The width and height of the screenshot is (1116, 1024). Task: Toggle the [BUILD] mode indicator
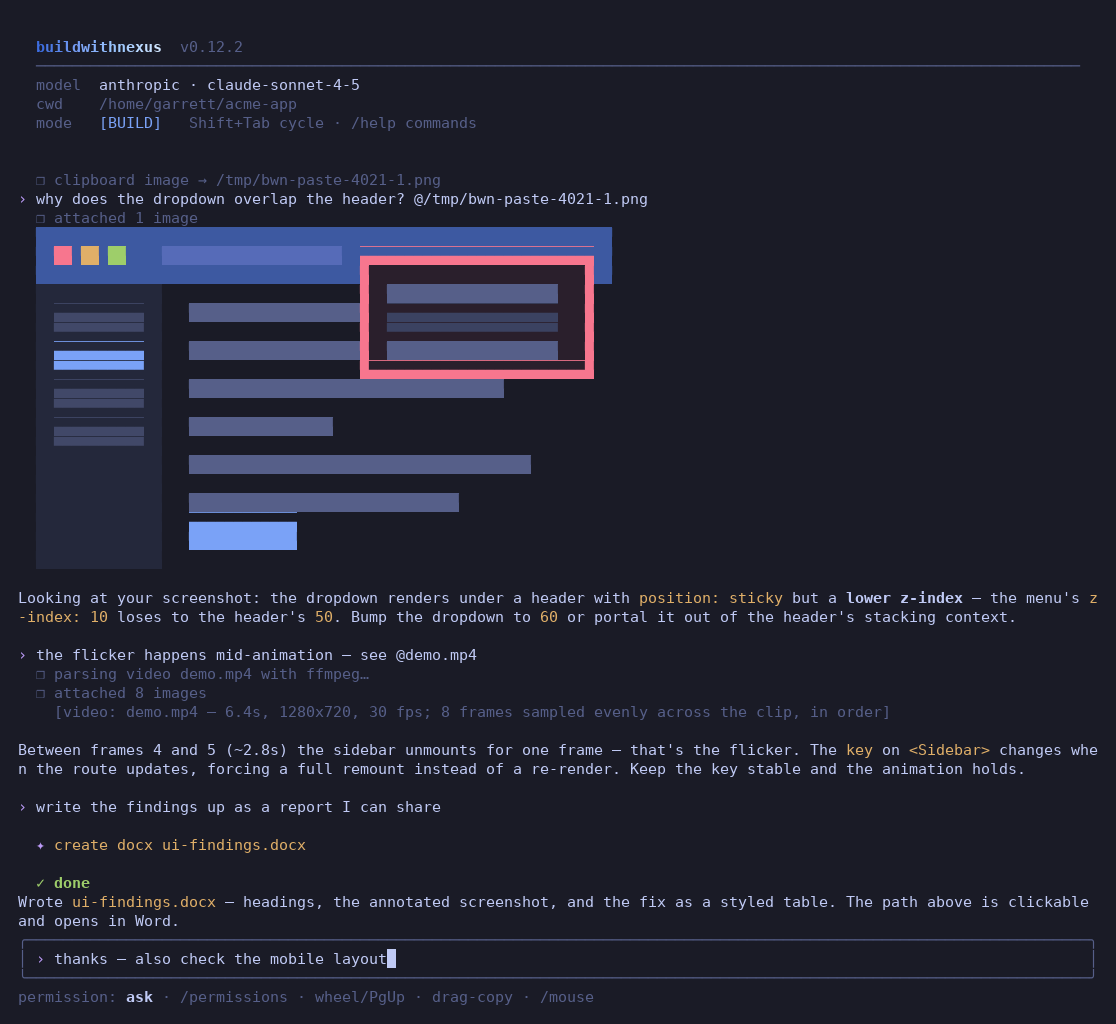130,123
